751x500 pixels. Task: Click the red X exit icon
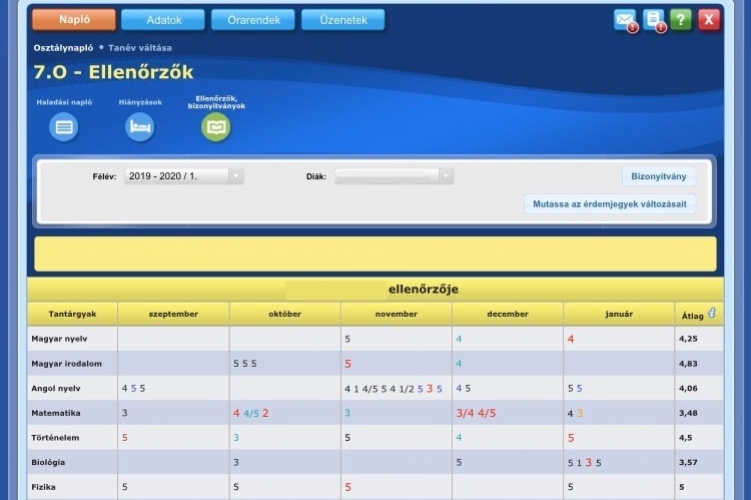(x=708, y=20)
